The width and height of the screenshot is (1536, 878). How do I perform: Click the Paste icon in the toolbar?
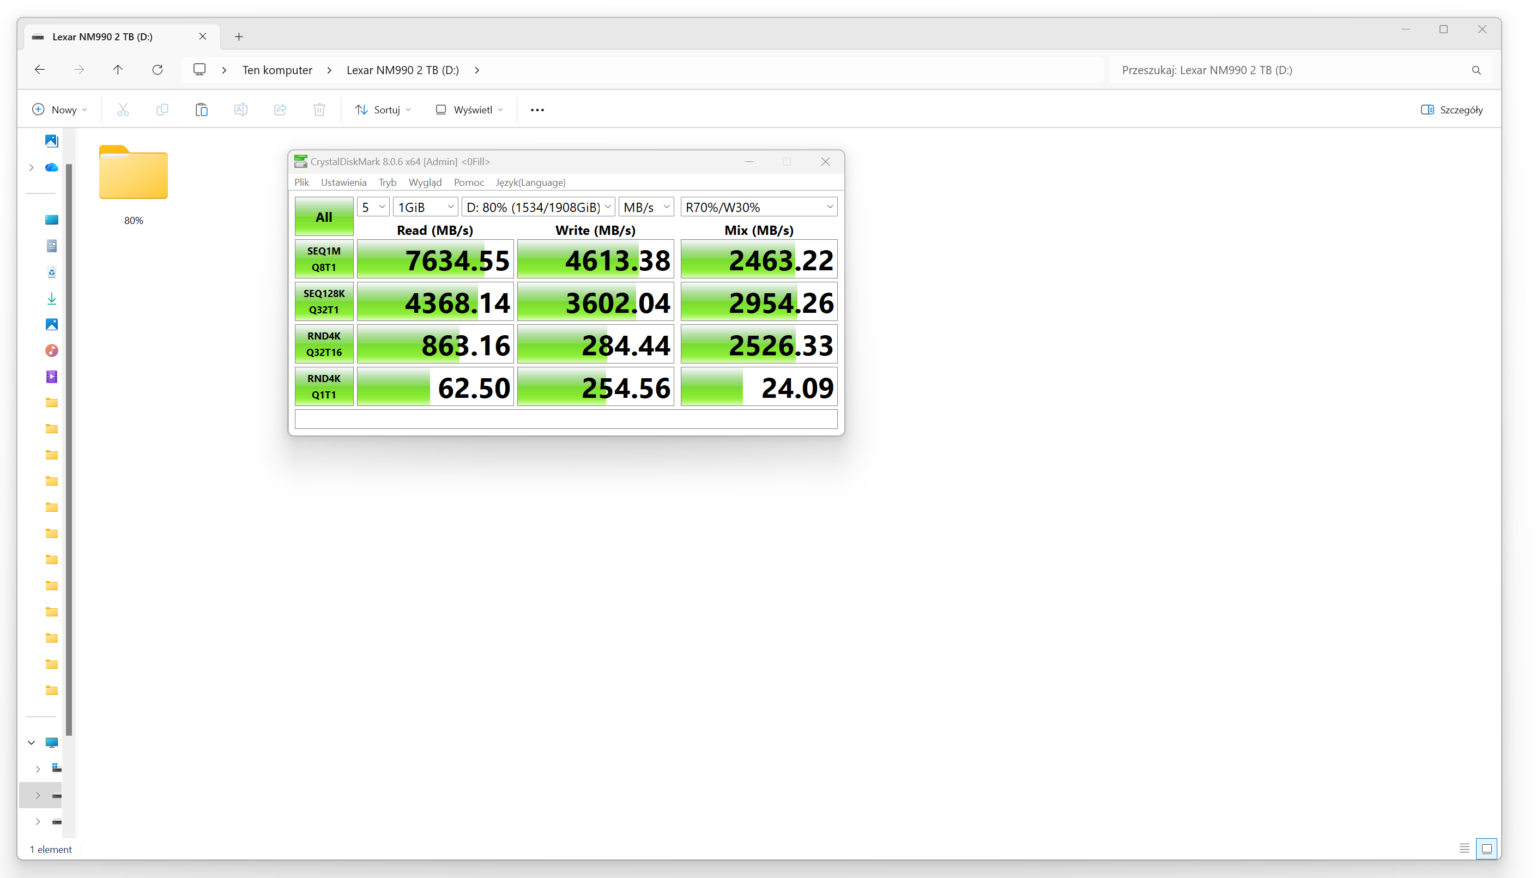point(201,109)
